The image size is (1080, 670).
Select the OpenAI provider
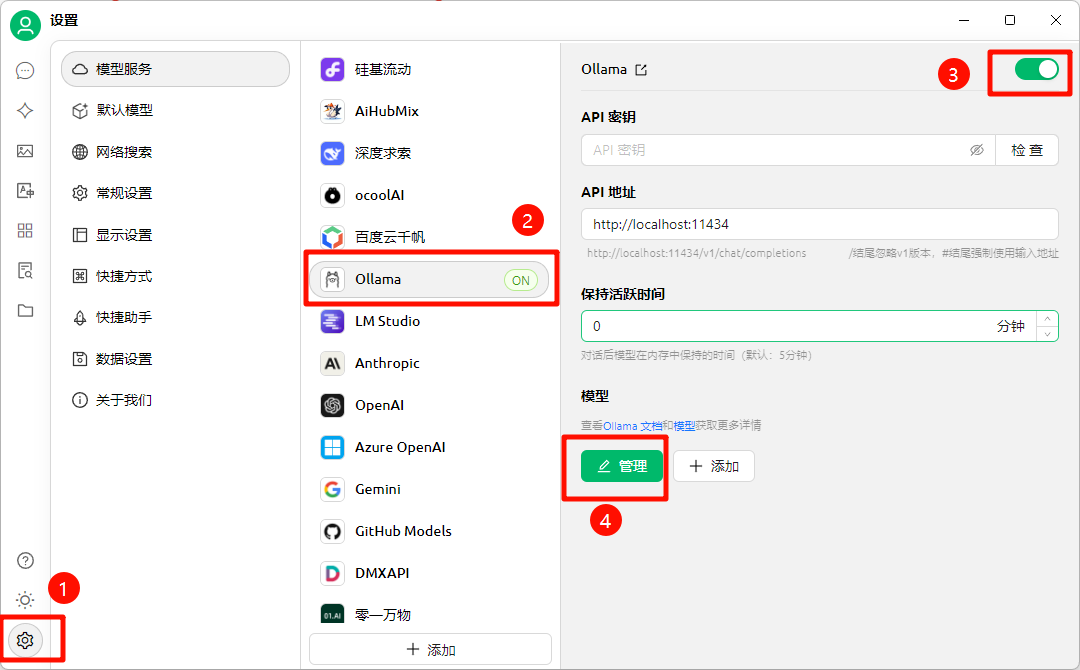pyautogui.click(x=429, y=406)
